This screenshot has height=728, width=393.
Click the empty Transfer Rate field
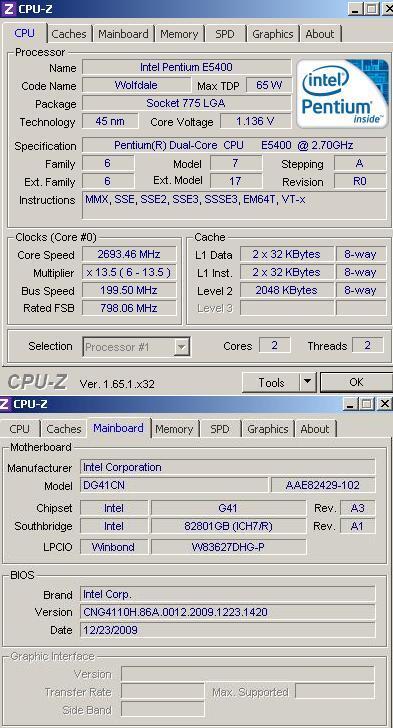coord(163,691)
